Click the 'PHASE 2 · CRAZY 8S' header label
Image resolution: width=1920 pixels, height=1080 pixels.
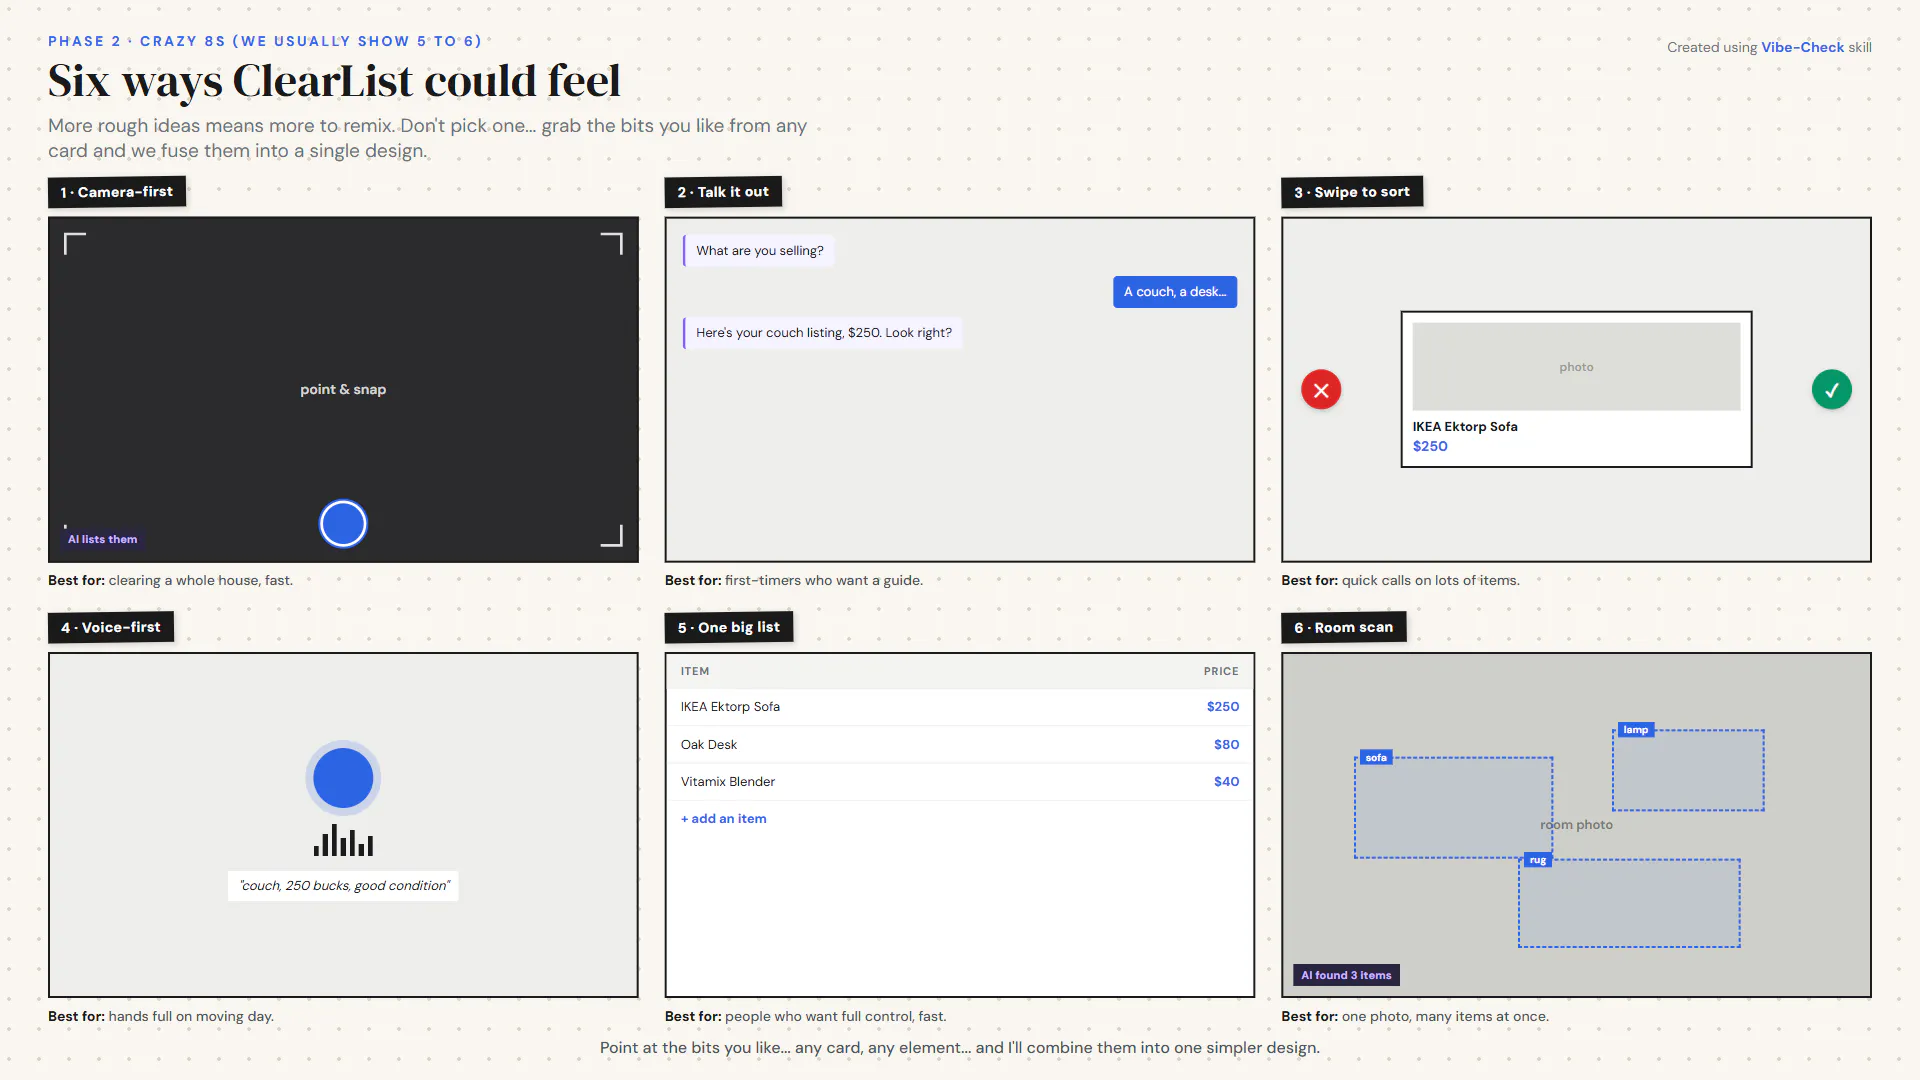pyautogui.click(x=265, y=41)
